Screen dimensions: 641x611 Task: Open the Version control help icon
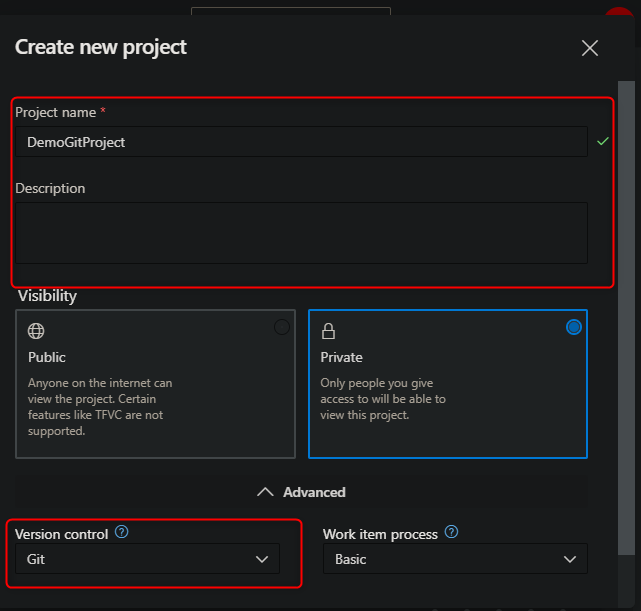point(122,532)
